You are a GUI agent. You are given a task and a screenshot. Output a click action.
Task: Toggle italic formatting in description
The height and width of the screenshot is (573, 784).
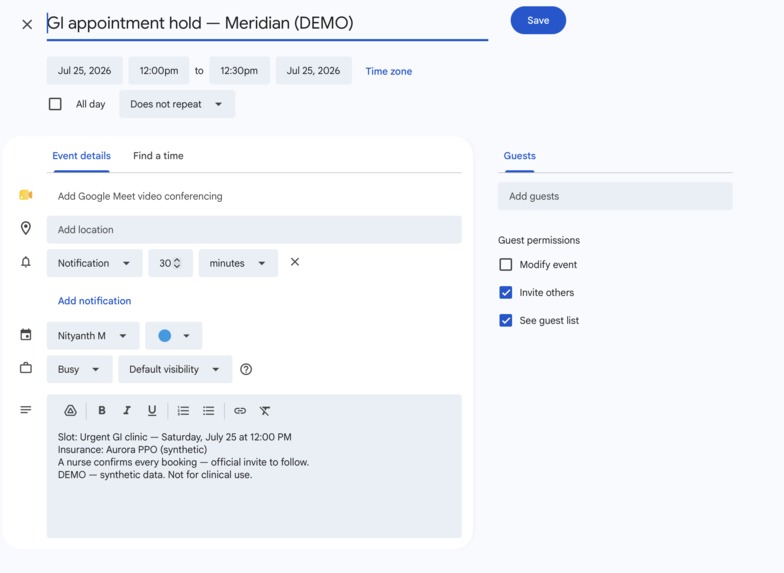tap(126, 410)
